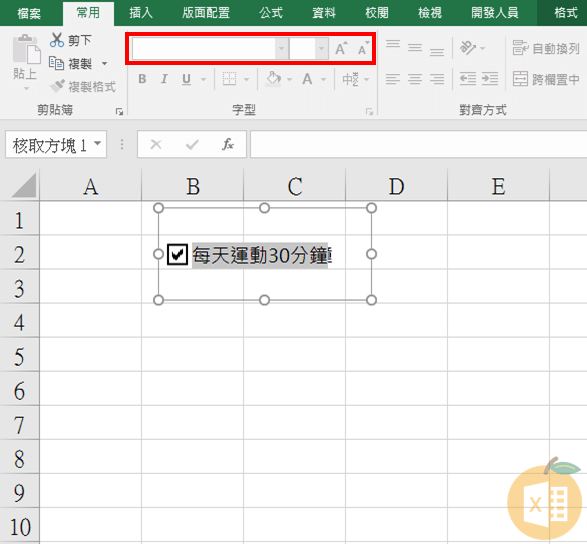Toggle Italic formatting button

[164, 79]
